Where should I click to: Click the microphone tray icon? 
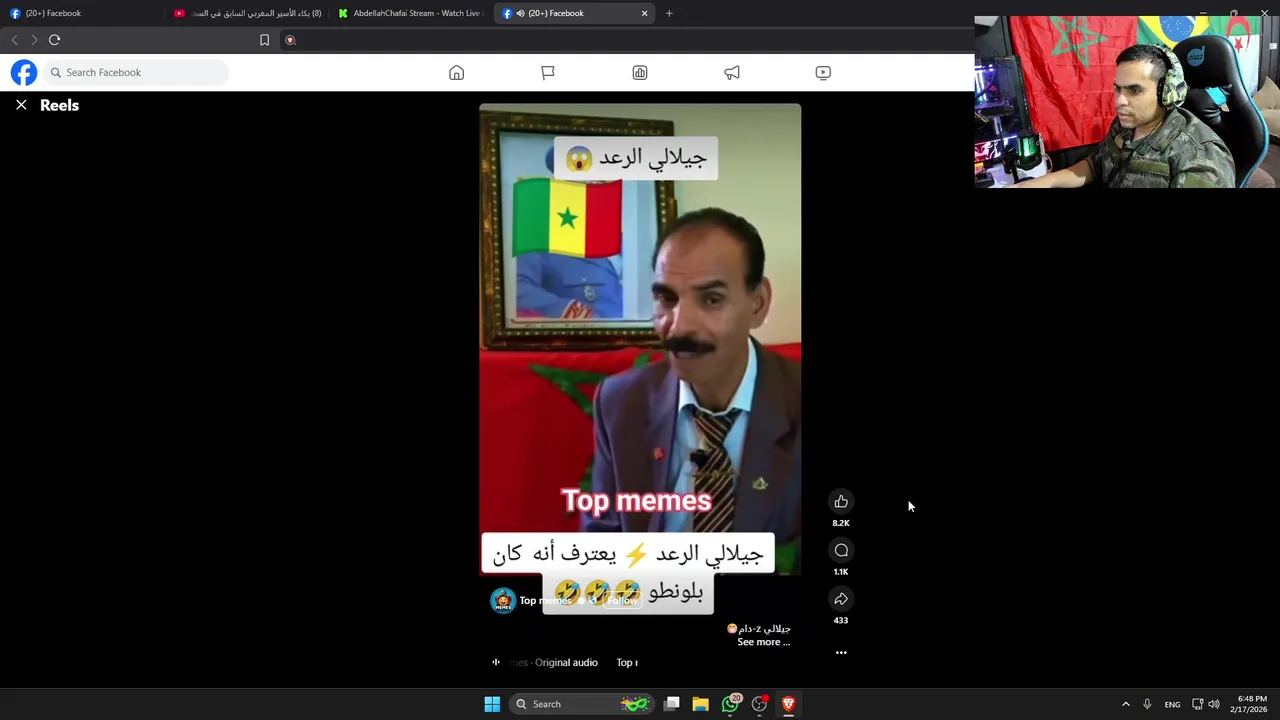tap(1147, 704)
